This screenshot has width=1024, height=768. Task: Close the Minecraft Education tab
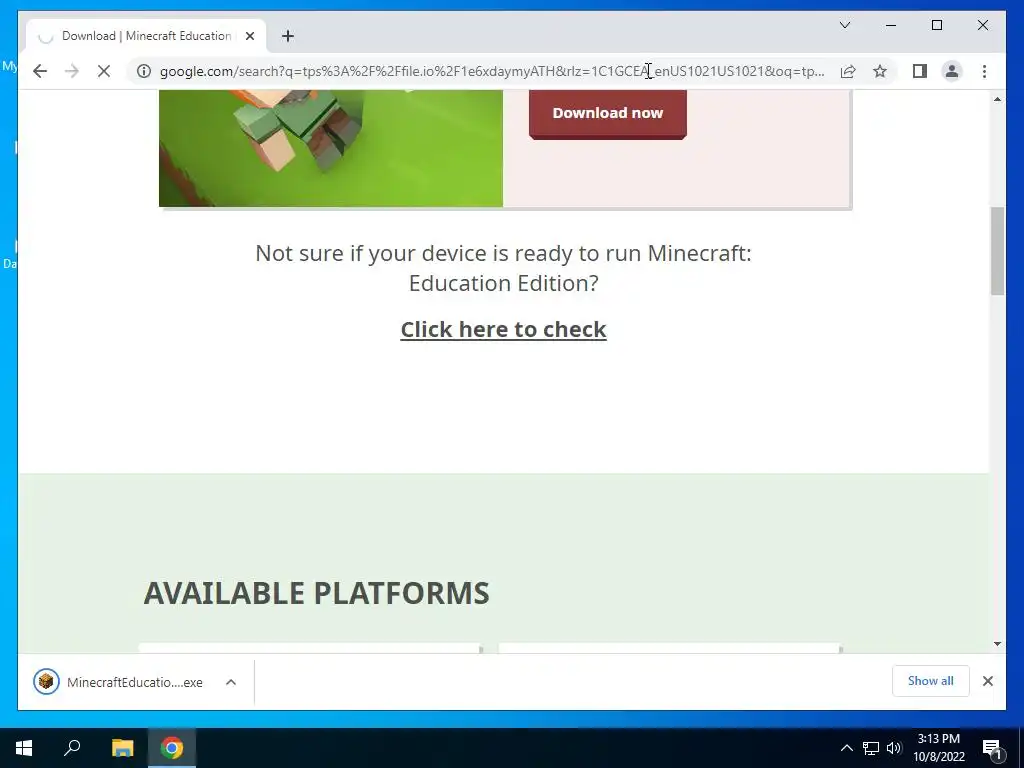tap(249, 36)
